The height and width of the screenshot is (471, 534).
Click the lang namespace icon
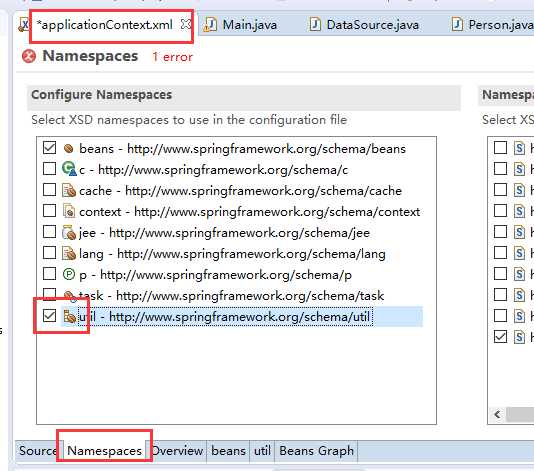coord(69,253)
